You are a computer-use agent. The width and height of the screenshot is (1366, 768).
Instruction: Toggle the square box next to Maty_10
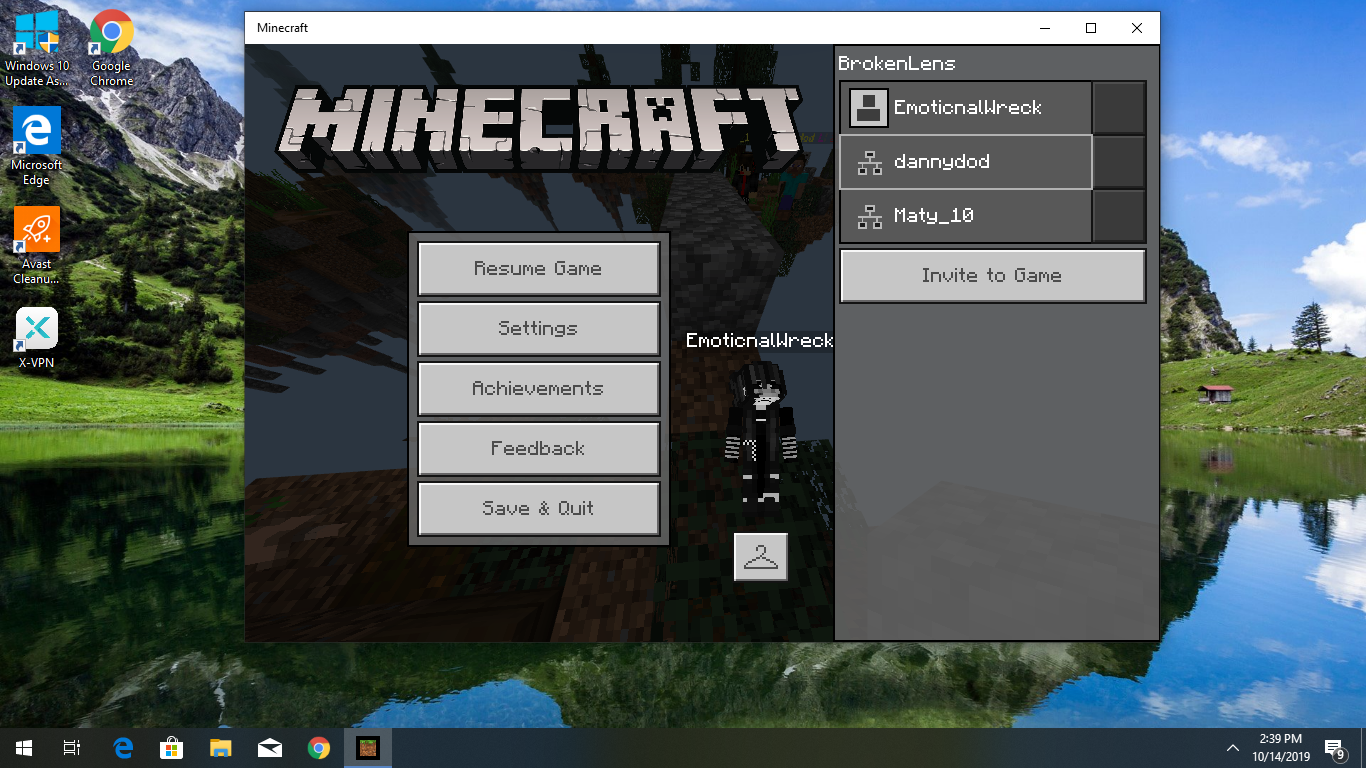click(1119, 216)
